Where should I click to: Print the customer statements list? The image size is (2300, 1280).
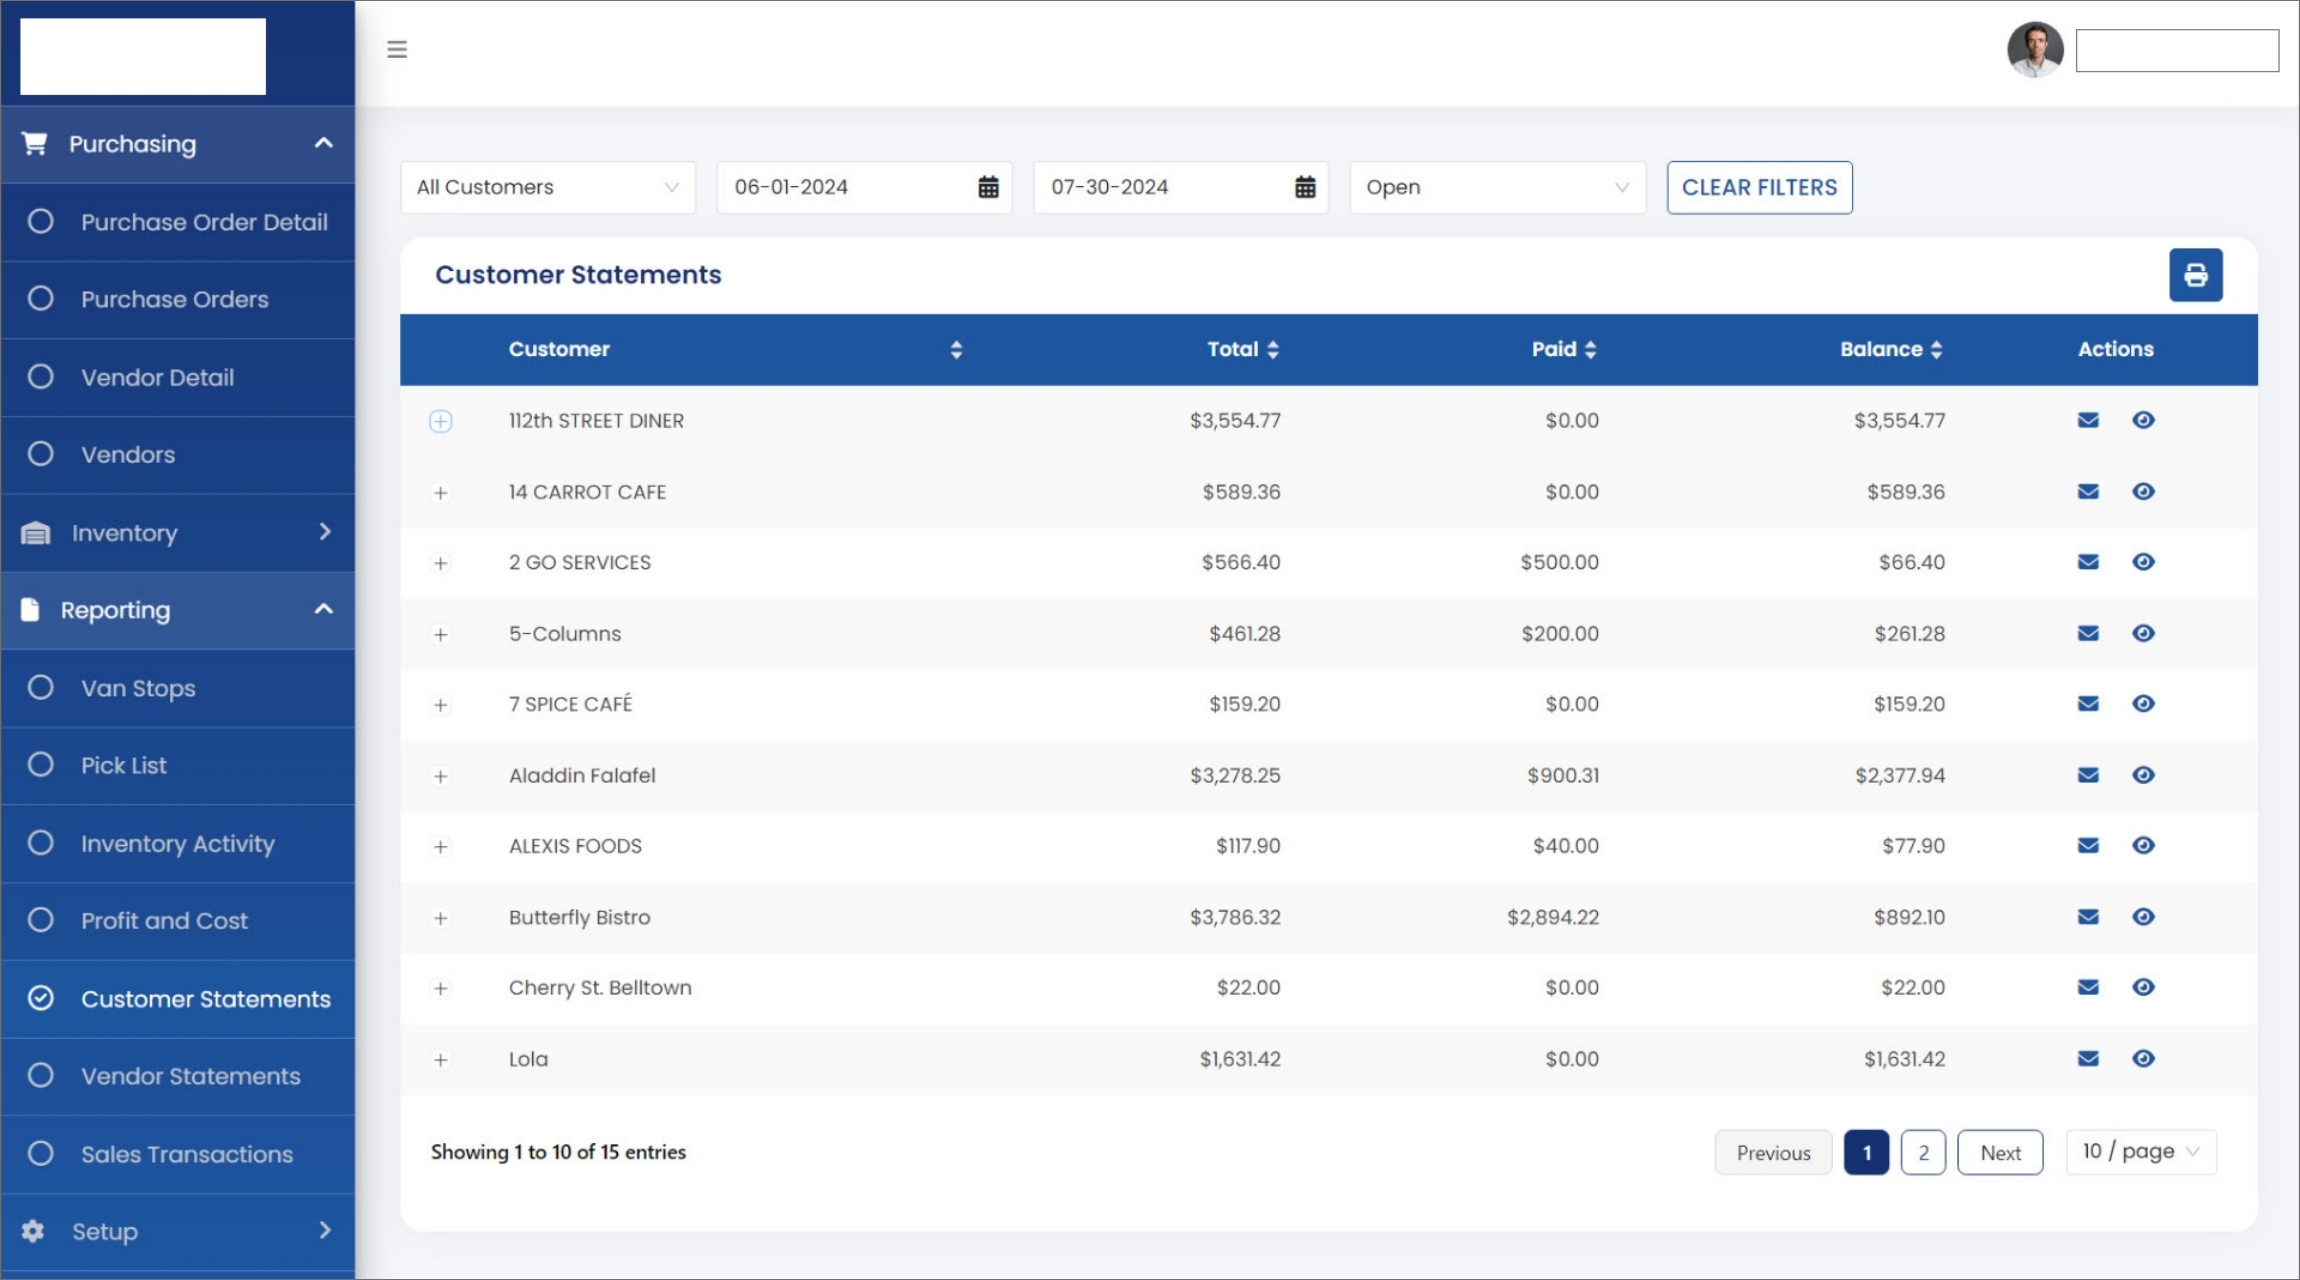(x=2195, y=275)
